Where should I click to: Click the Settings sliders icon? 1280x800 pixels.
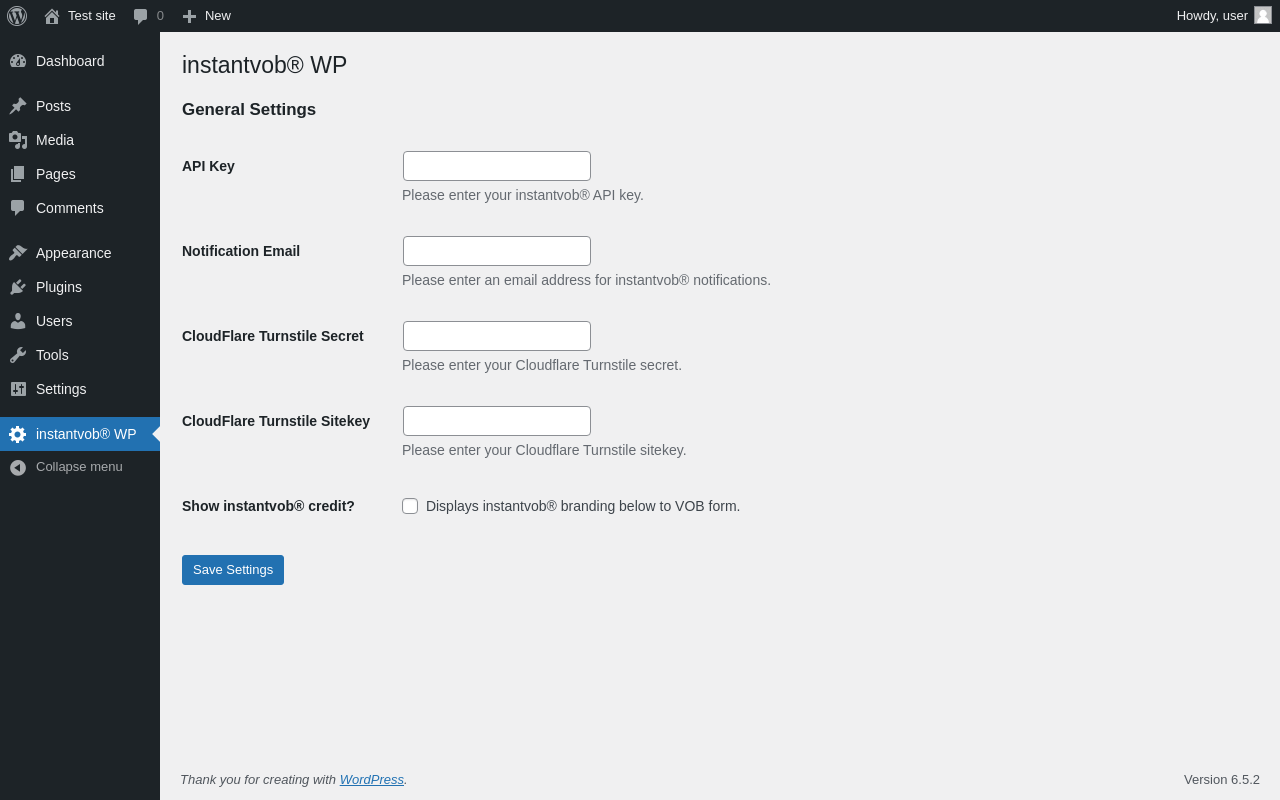pyautogui.click(x=18, y=389)
